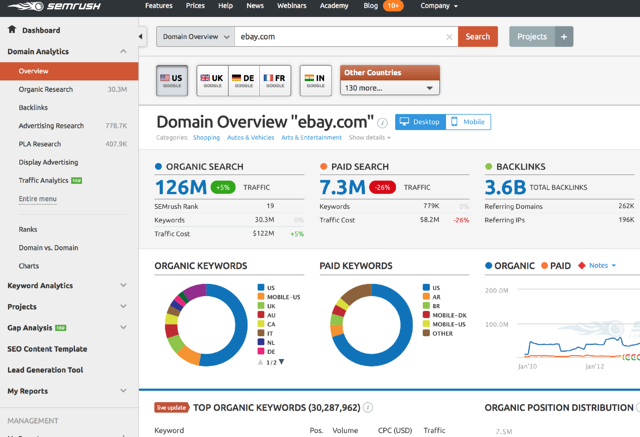This screenshot has width=640, height=437.
Task: Select the UK Google database
Action: point(212,80)
